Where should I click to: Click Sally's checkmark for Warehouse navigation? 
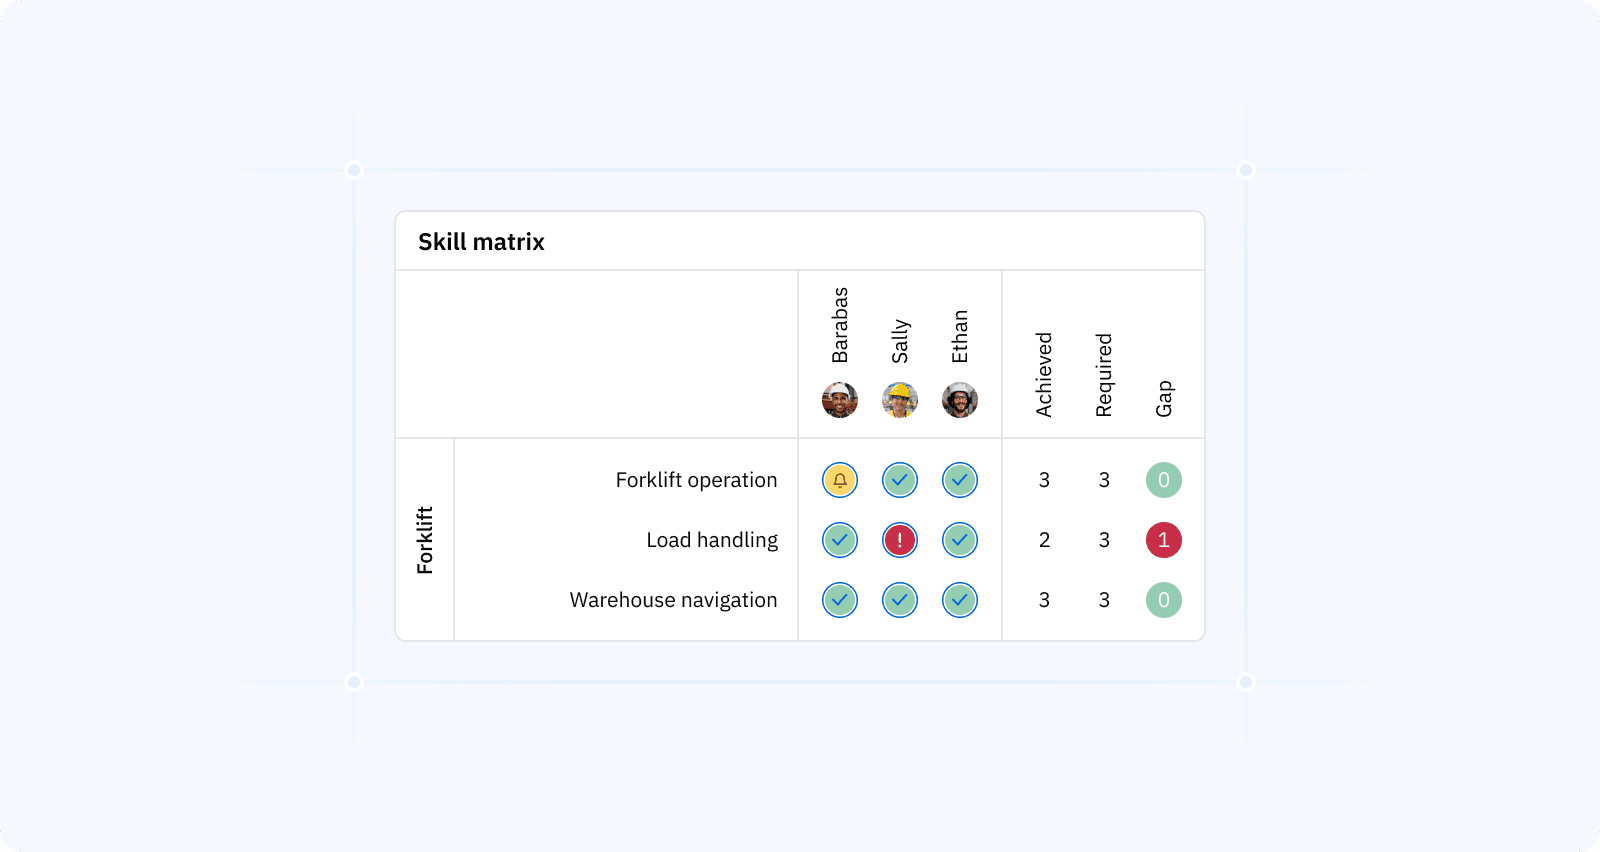(x=900, y=600)
